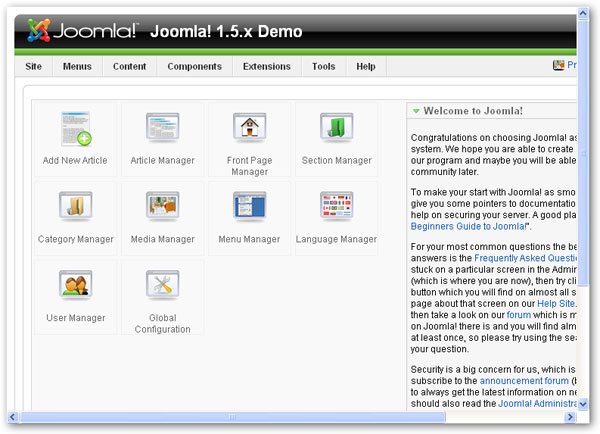Open the Frequently Asked Questions link

click(525, 258)
